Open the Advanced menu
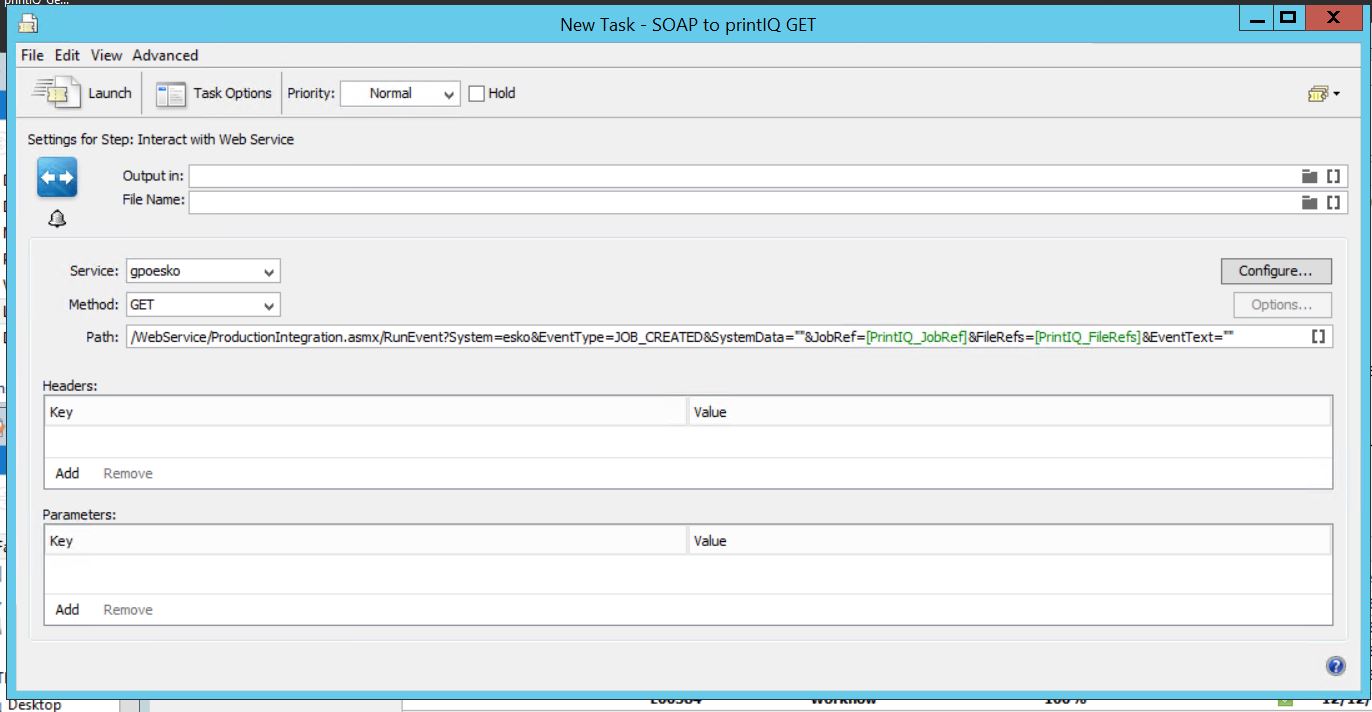The height and width of the screenshot is (712, 1372). click(x=165, y=55)
